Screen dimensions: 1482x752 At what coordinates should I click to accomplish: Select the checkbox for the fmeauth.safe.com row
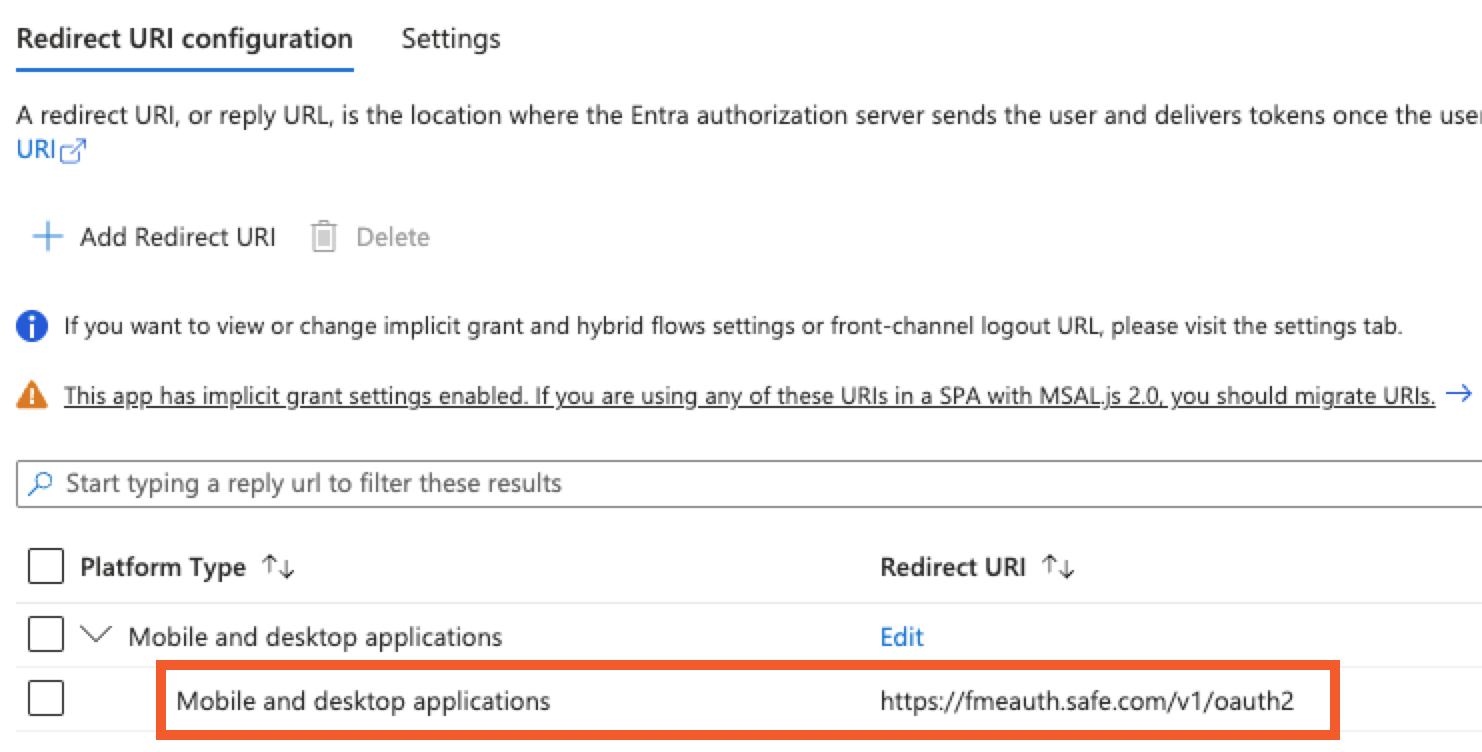click(x=44, y=700)
